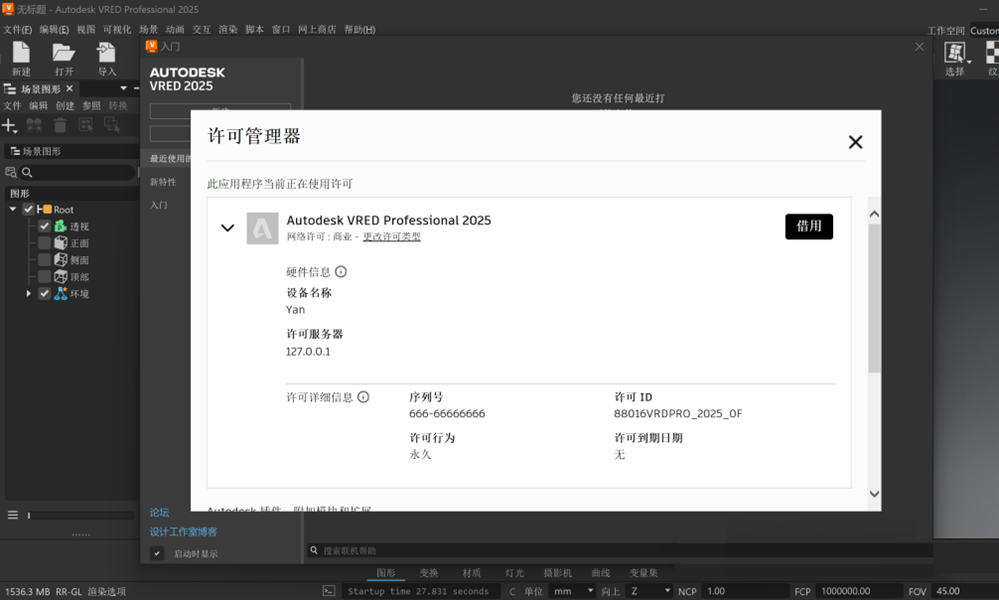Click the plus Create node icon
This screenshot has width=999, height=600.
[x=10, y=125]
